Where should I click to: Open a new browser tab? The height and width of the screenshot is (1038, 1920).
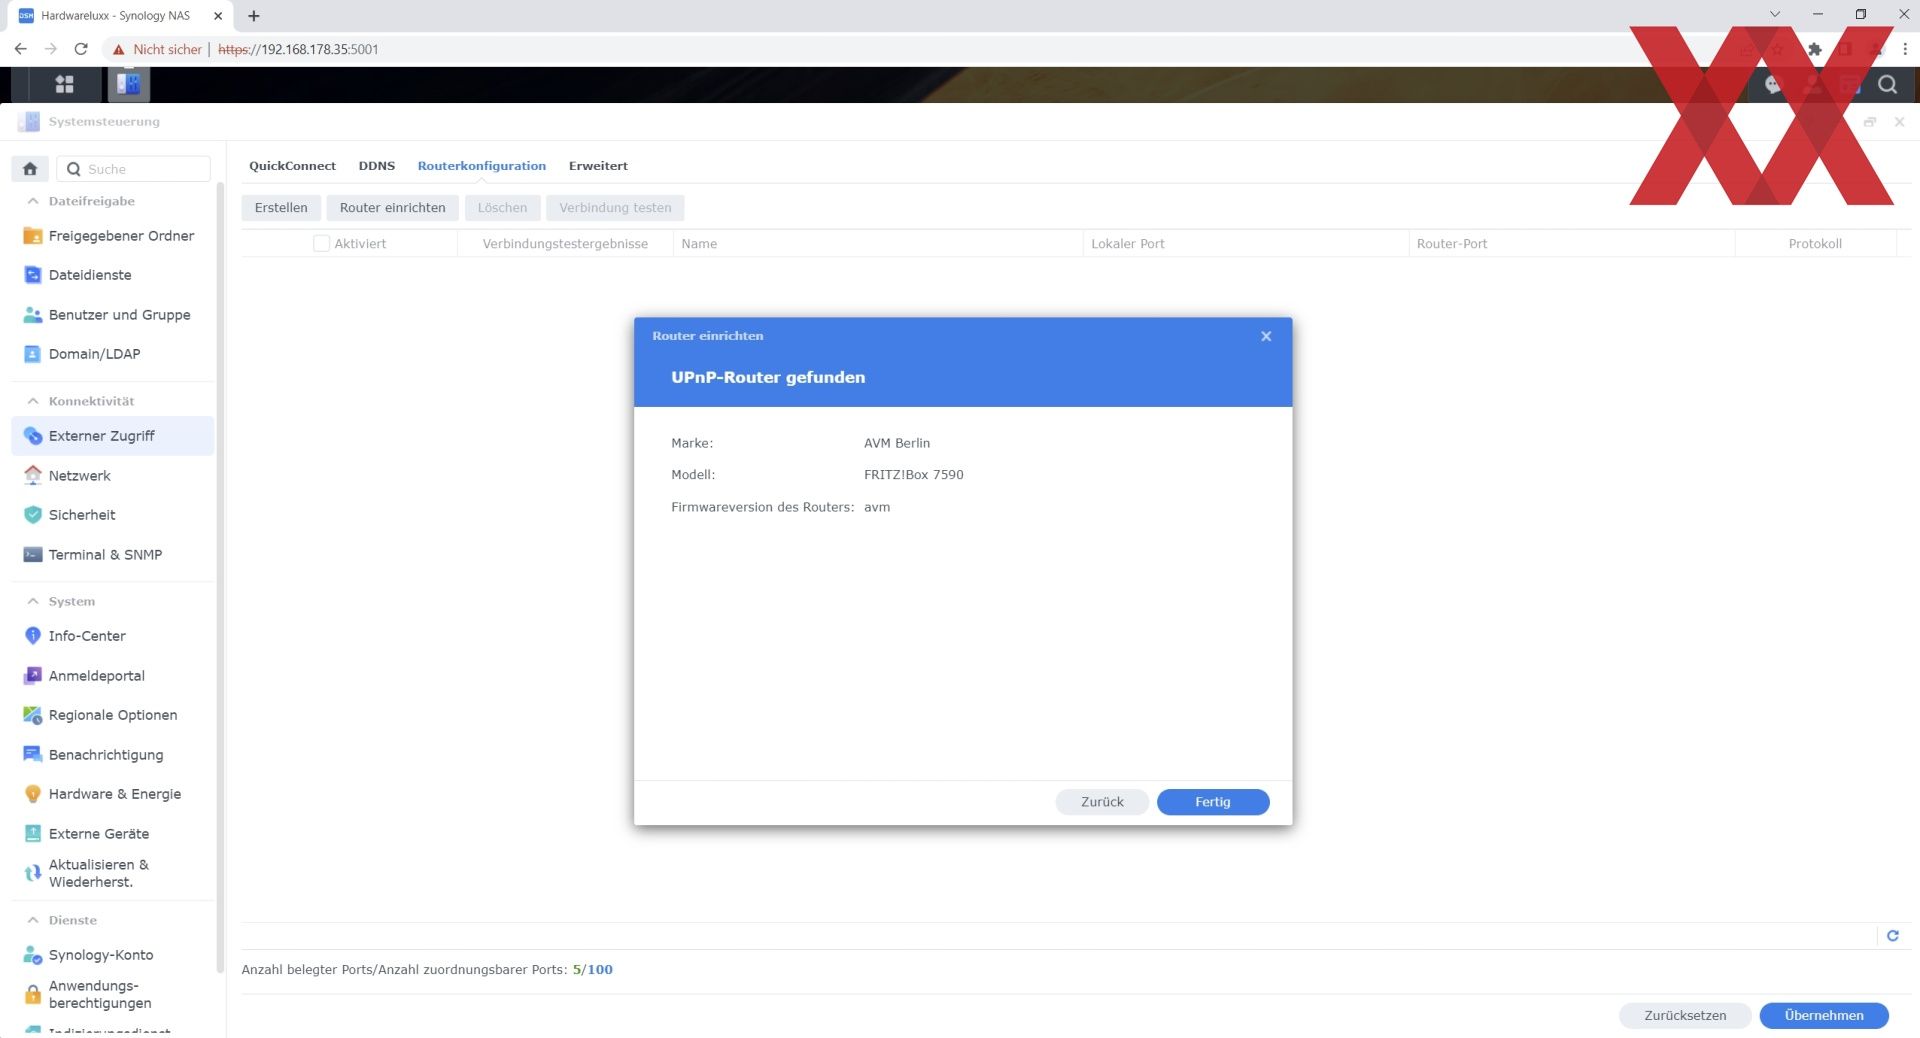point(254,16)
